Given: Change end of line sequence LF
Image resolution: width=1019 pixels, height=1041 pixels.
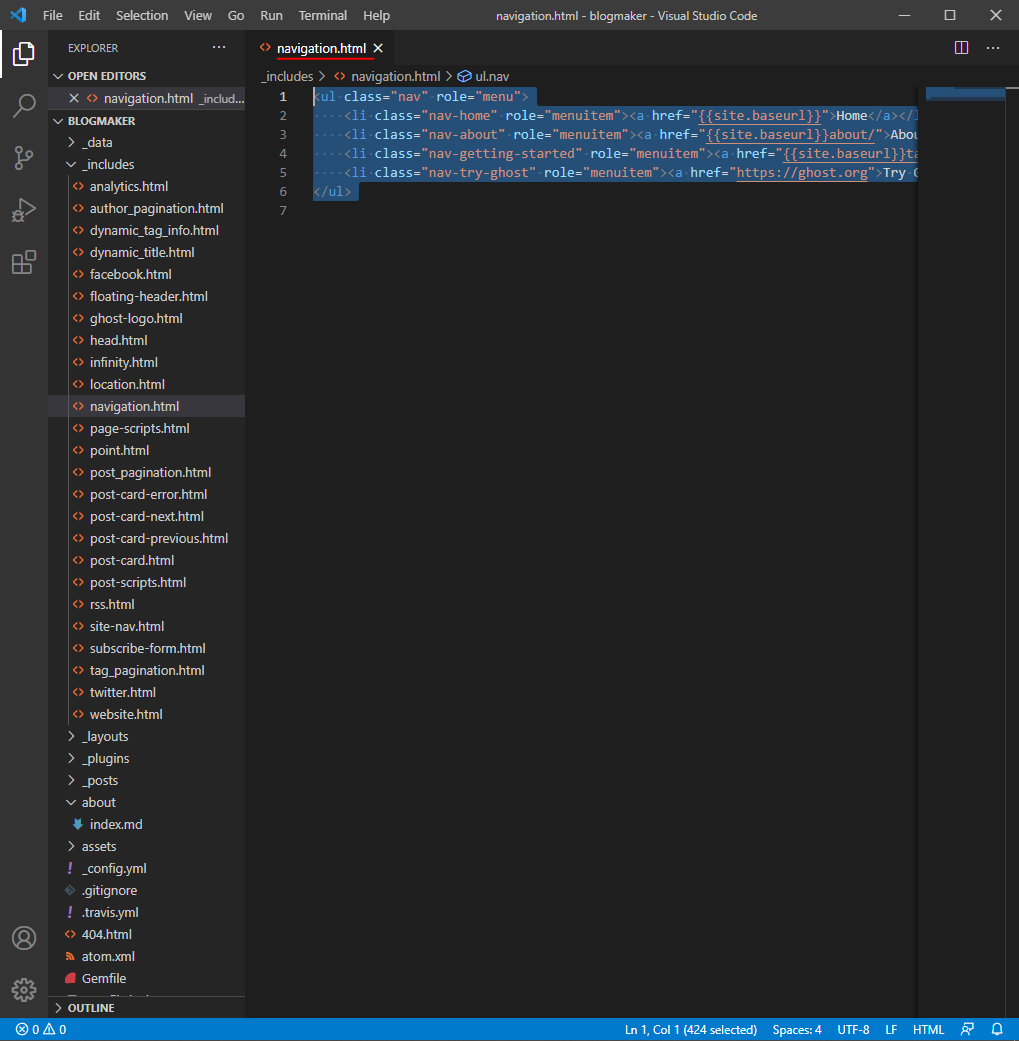Looking at the screenshot, I should pyautogui.click(x=891, y=1030).
